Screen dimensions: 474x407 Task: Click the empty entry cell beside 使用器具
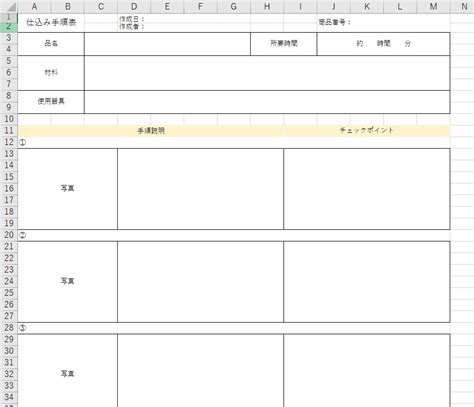tap(267, 102)
